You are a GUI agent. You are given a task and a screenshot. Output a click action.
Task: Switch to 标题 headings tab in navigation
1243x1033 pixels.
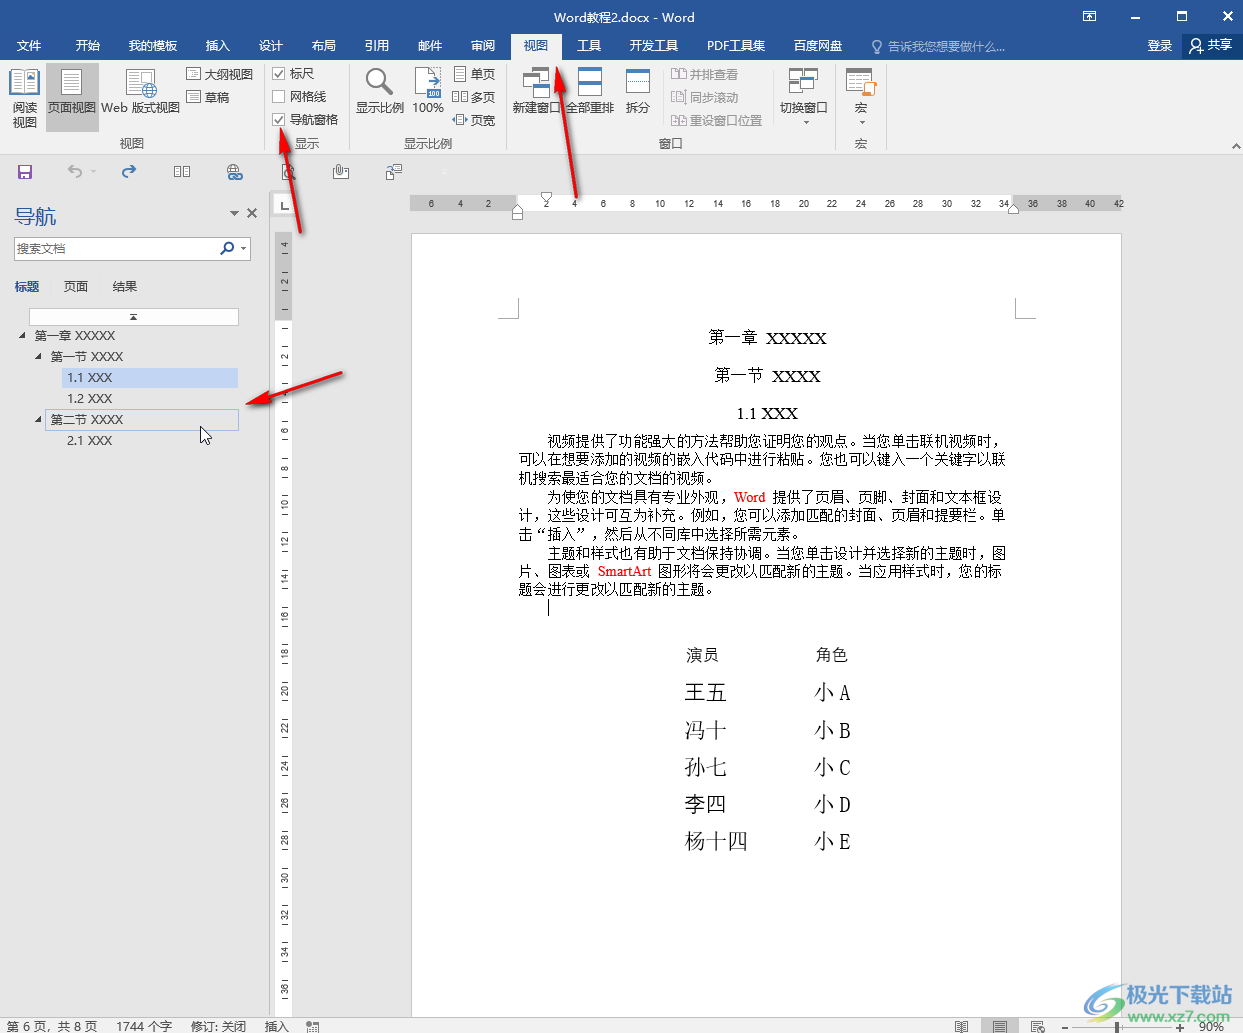click(x=27, y=287)
